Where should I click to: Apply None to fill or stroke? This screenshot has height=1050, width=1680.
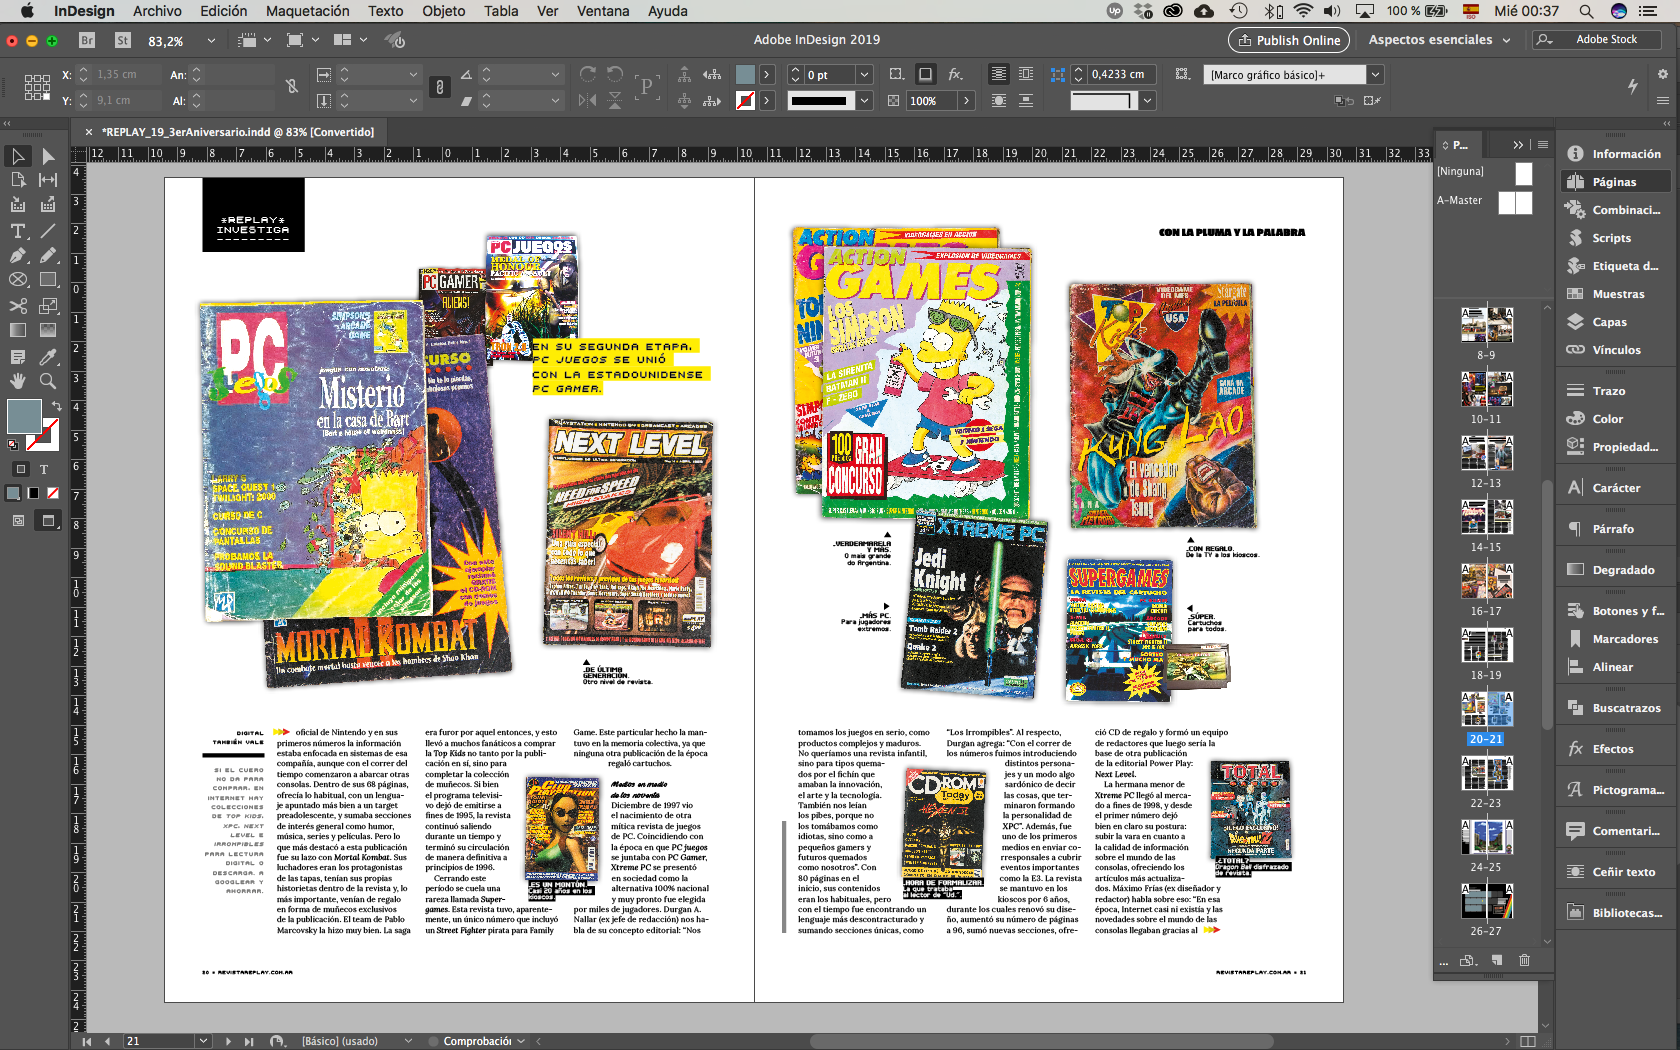[53, 493]
